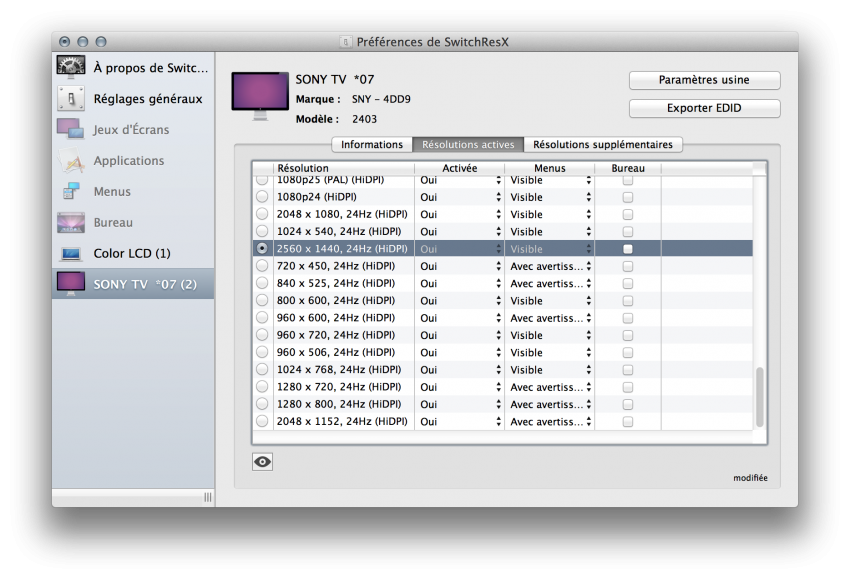Open Menus dropdown for 960 x 600 row
Image resolution: width=850 pixels, height=579 pixels.
tap(550, 318)
